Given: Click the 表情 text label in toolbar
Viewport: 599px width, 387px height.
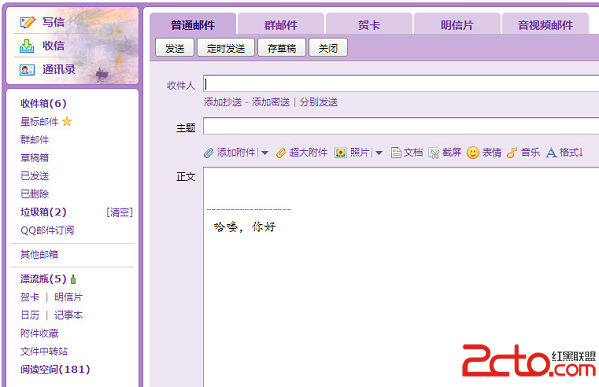Looking at the screenshot, I should 492,153.
